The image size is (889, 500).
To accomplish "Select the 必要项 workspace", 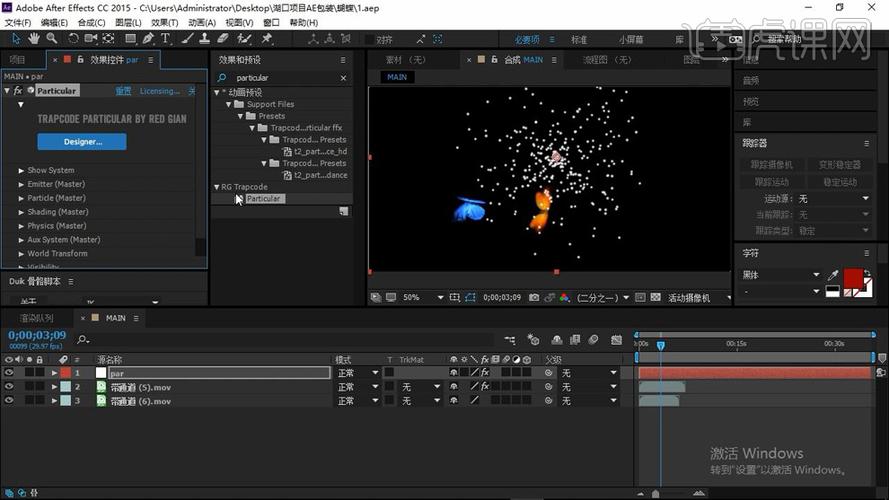I will [527, 40].
